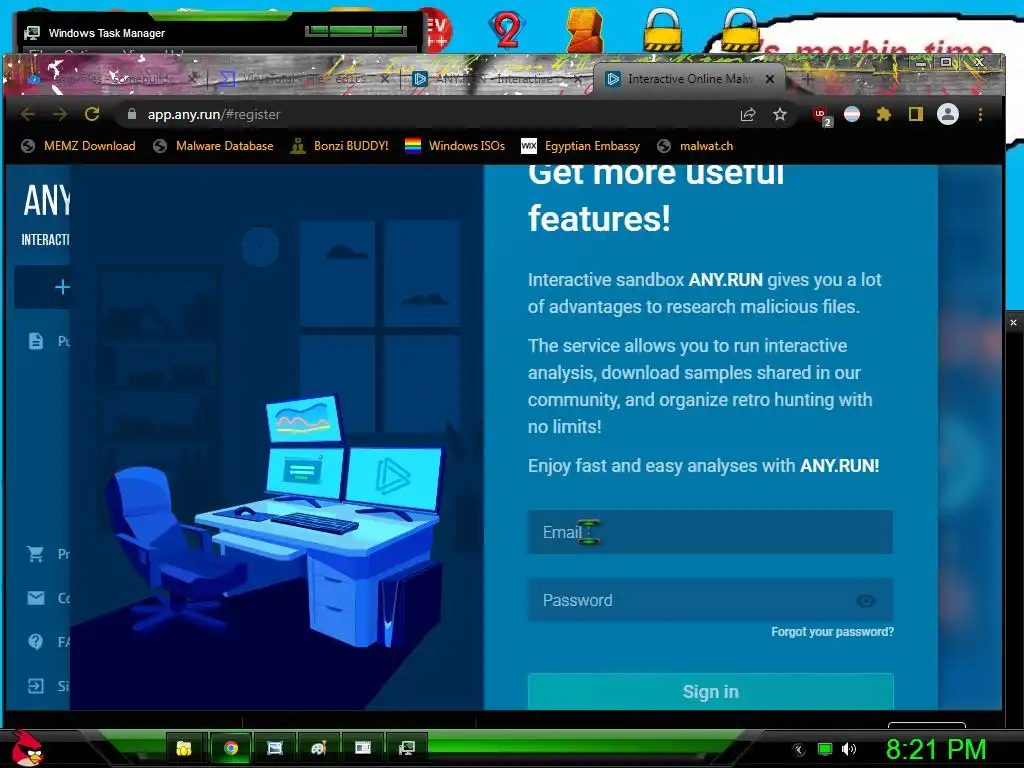Click the 8:21 PM clock
The width and height of the screenshot is (1024, 768).
pyautogui.click(x=935, y=749)
